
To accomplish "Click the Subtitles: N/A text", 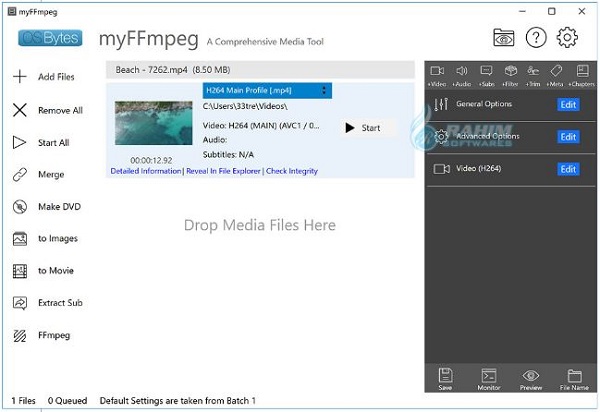I will (228, 155).
